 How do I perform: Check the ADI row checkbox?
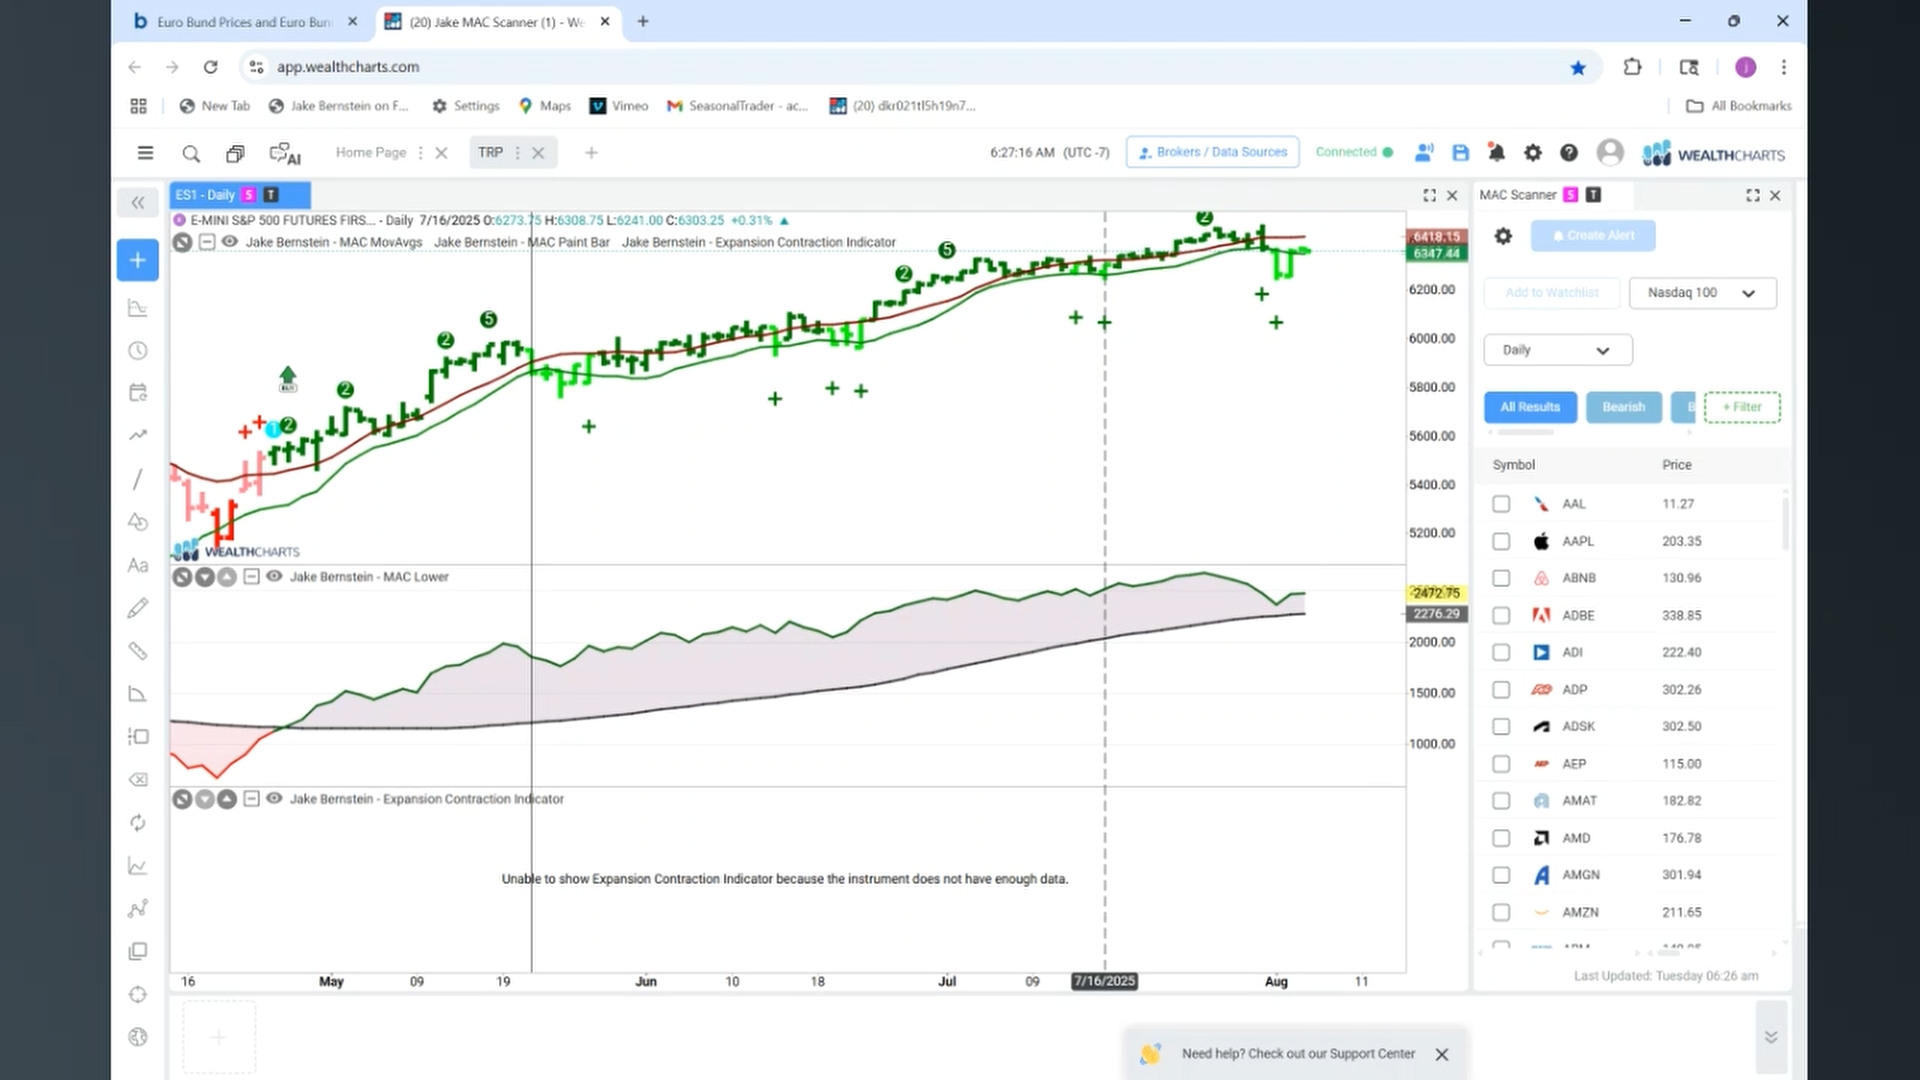1501,652
